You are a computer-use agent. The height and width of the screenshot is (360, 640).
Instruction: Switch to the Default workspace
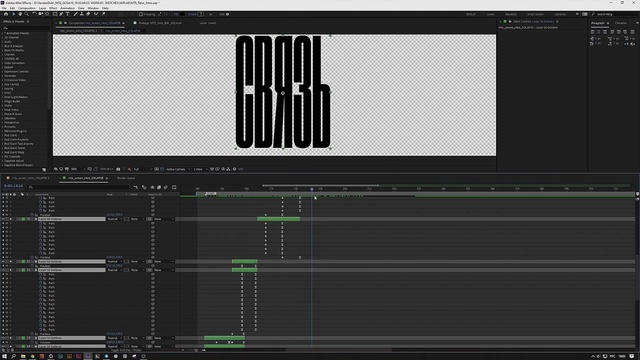click(x=471, y=14)
